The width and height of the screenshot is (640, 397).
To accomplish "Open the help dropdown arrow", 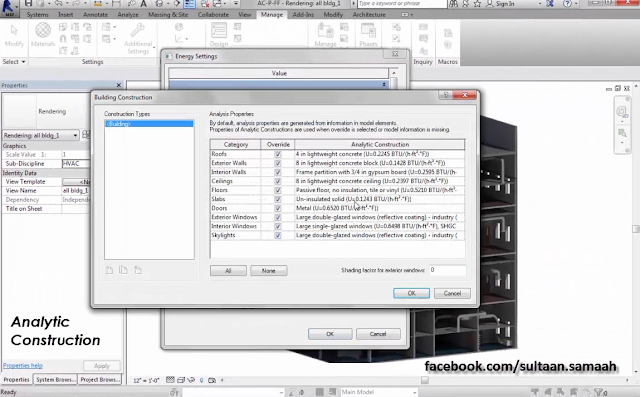I will [x=576, y=4].
